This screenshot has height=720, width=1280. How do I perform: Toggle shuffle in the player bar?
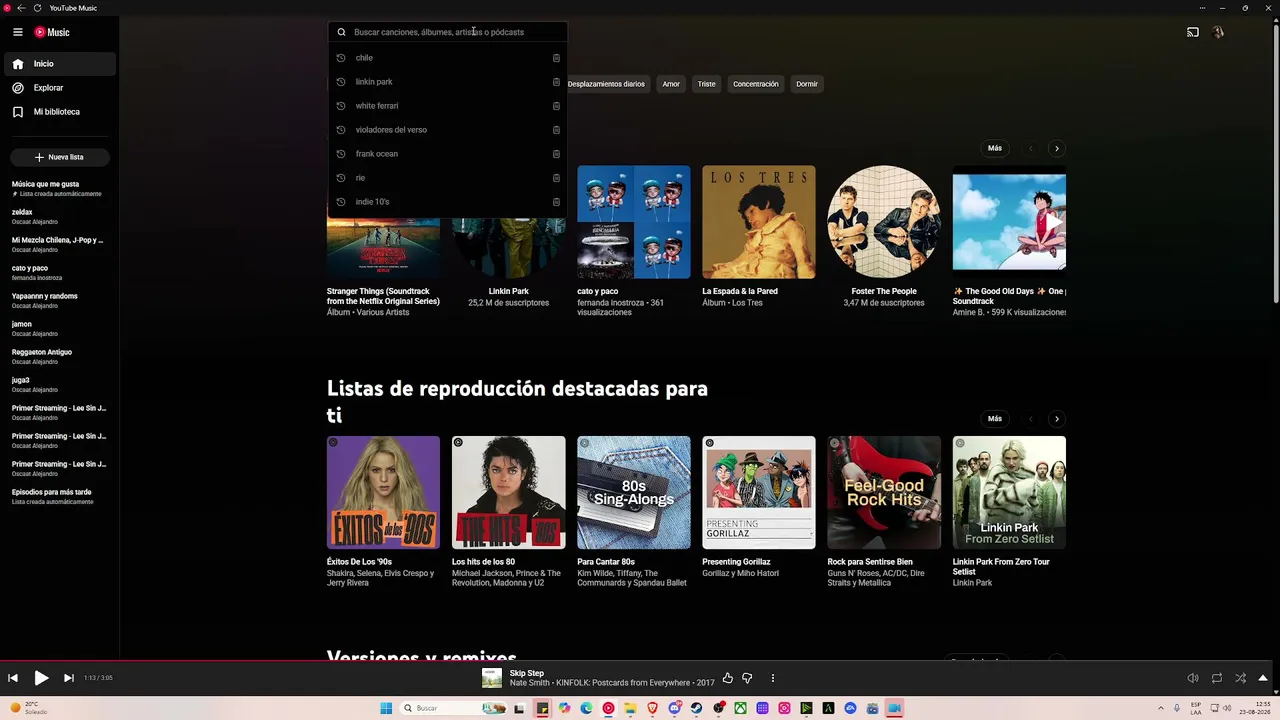[x=1241, y=678]
